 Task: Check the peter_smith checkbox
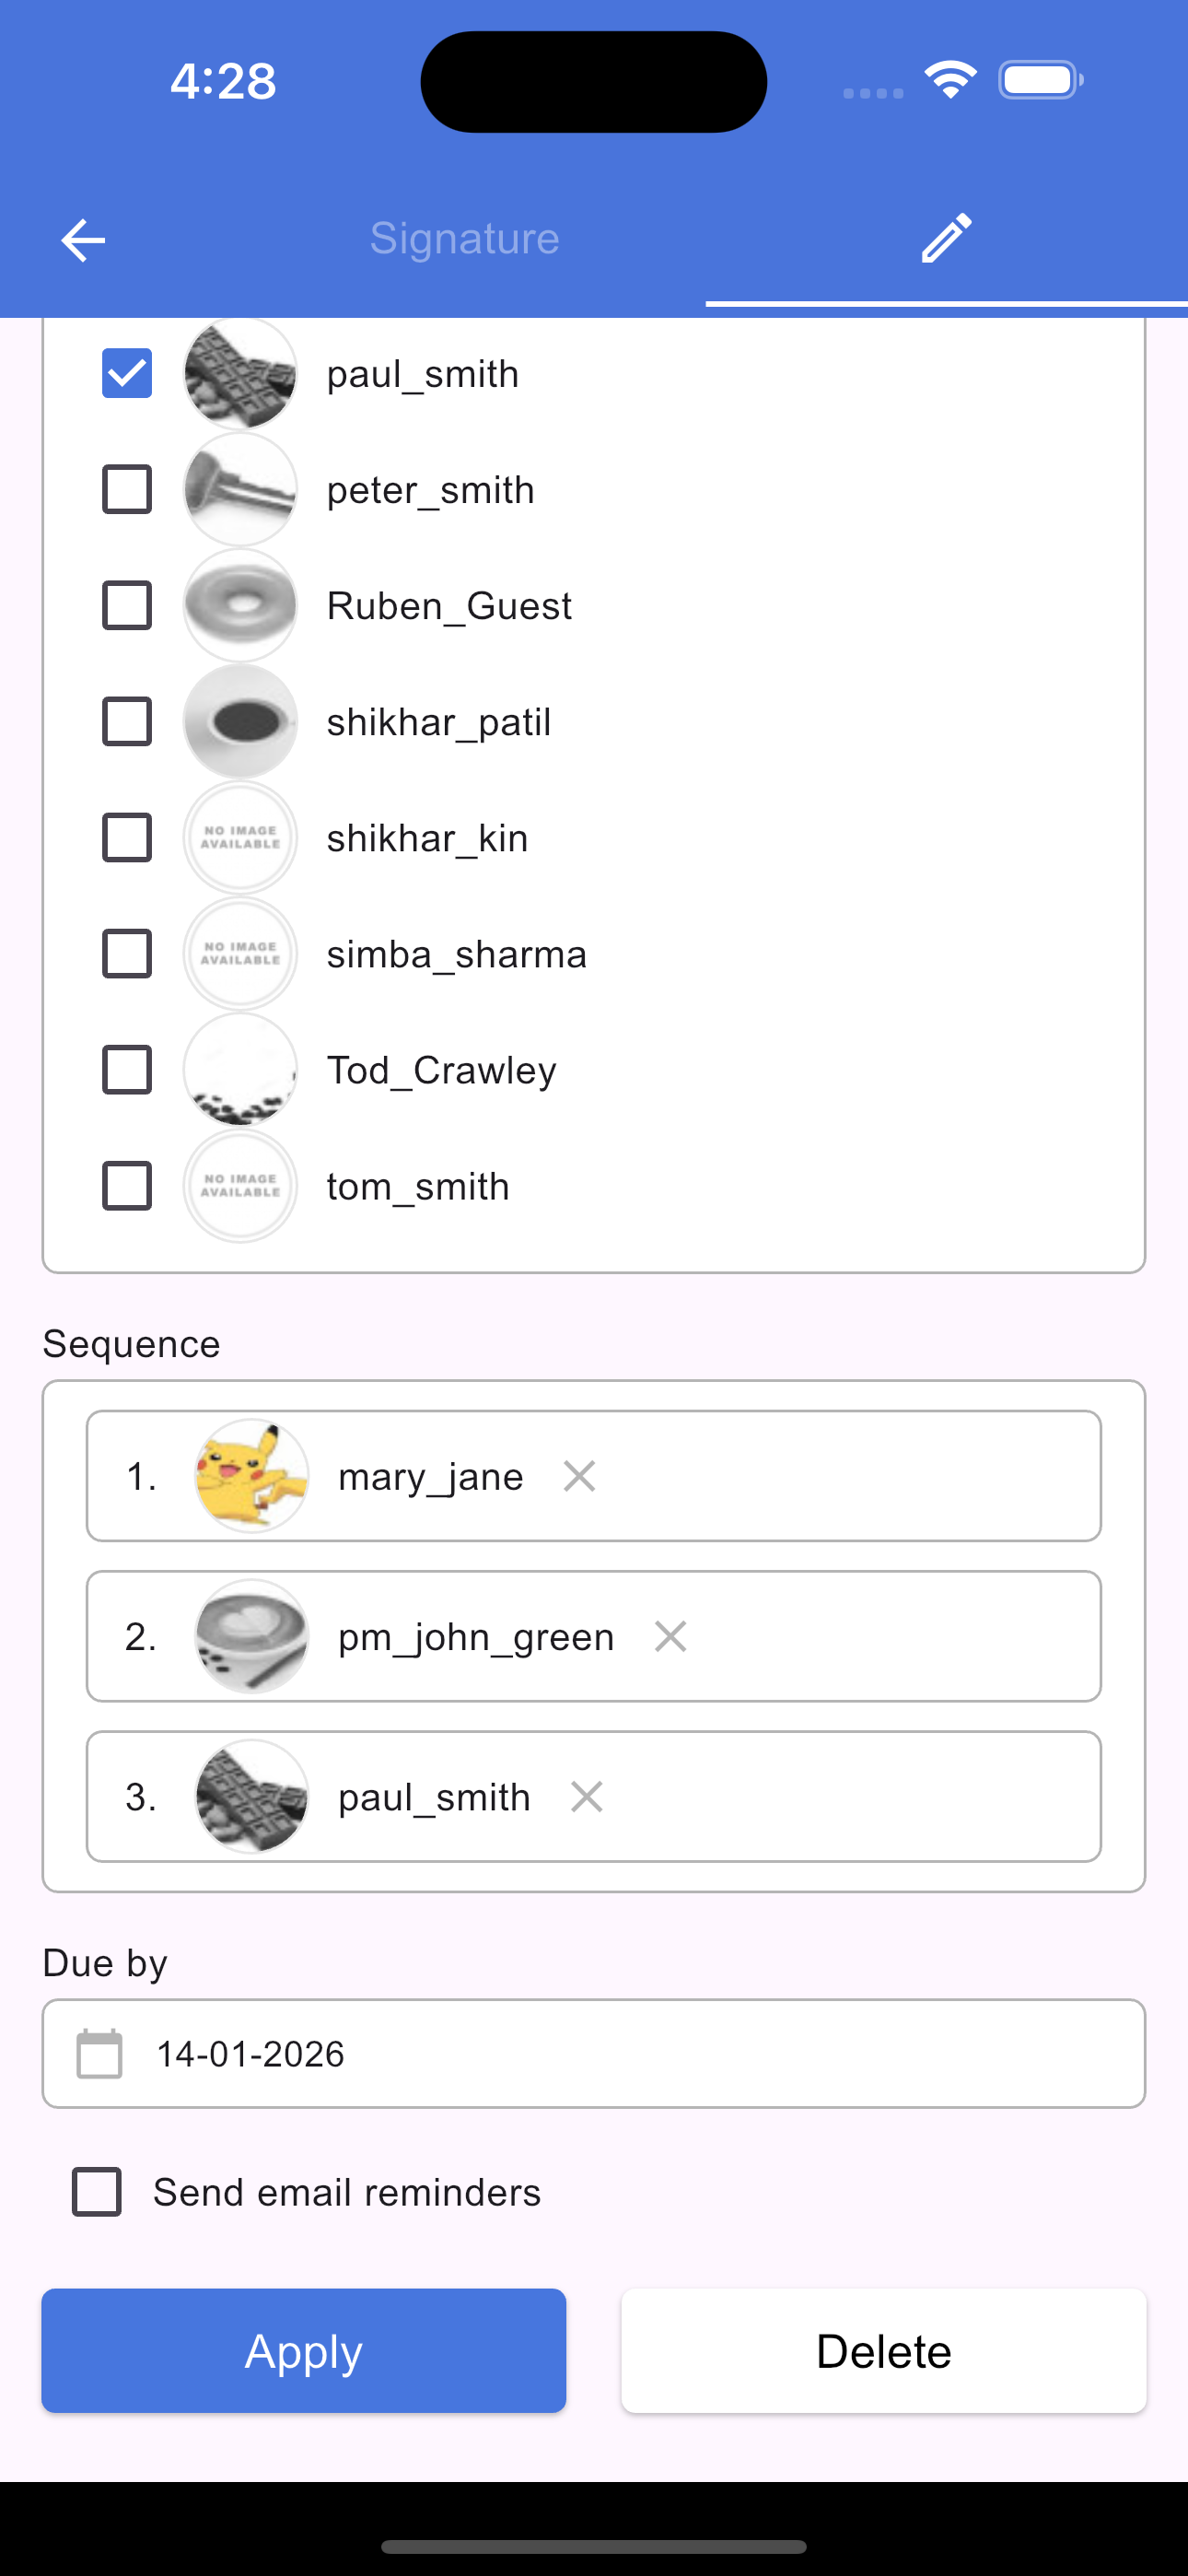(x=127, y=490)
